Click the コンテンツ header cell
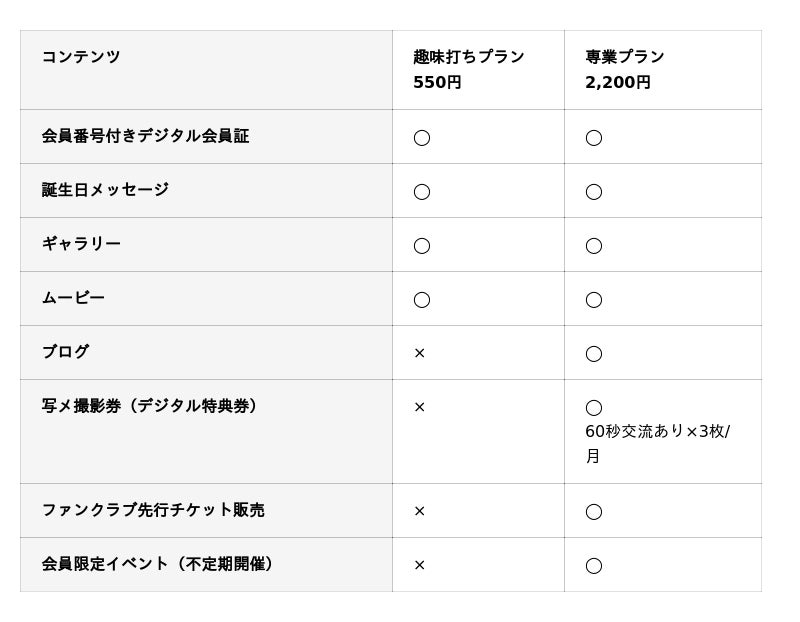This screenshot has width=800, height=622. [81, 57]
